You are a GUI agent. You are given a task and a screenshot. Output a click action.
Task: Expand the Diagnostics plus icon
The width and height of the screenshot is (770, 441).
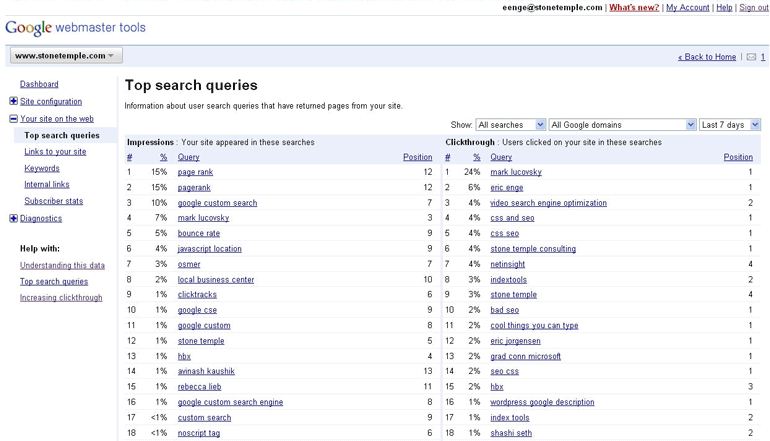pyautogui.click(x=13, y=219)
